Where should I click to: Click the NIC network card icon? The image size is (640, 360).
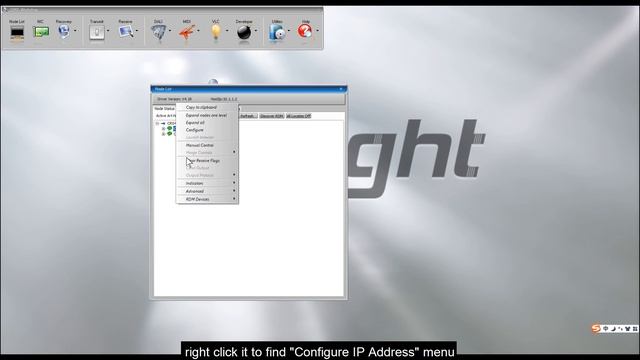coord(41,32)
